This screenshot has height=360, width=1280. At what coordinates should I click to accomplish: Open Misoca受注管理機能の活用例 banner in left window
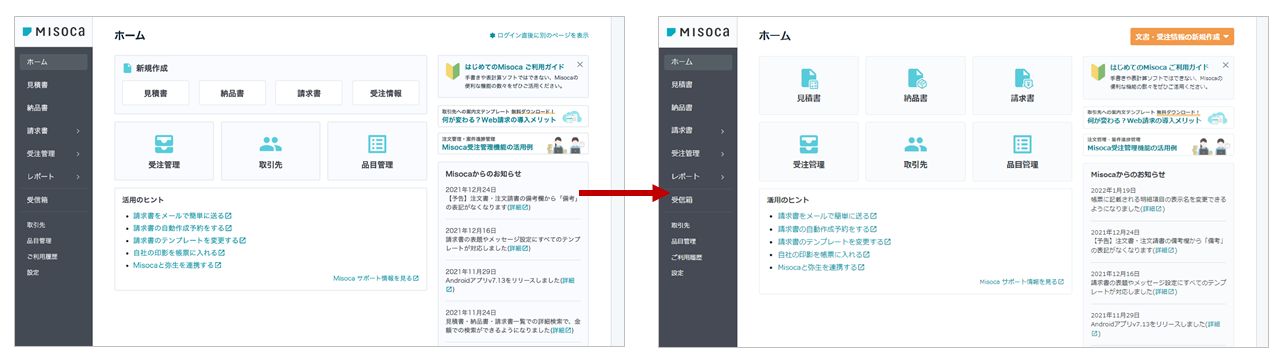(513, 144)
